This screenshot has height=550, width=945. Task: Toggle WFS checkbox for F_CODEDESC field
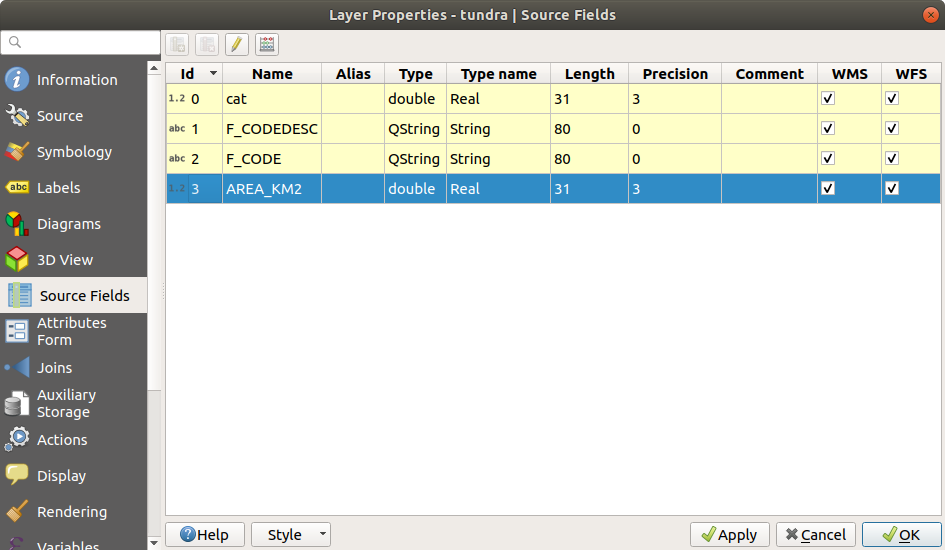coord(892,128)
